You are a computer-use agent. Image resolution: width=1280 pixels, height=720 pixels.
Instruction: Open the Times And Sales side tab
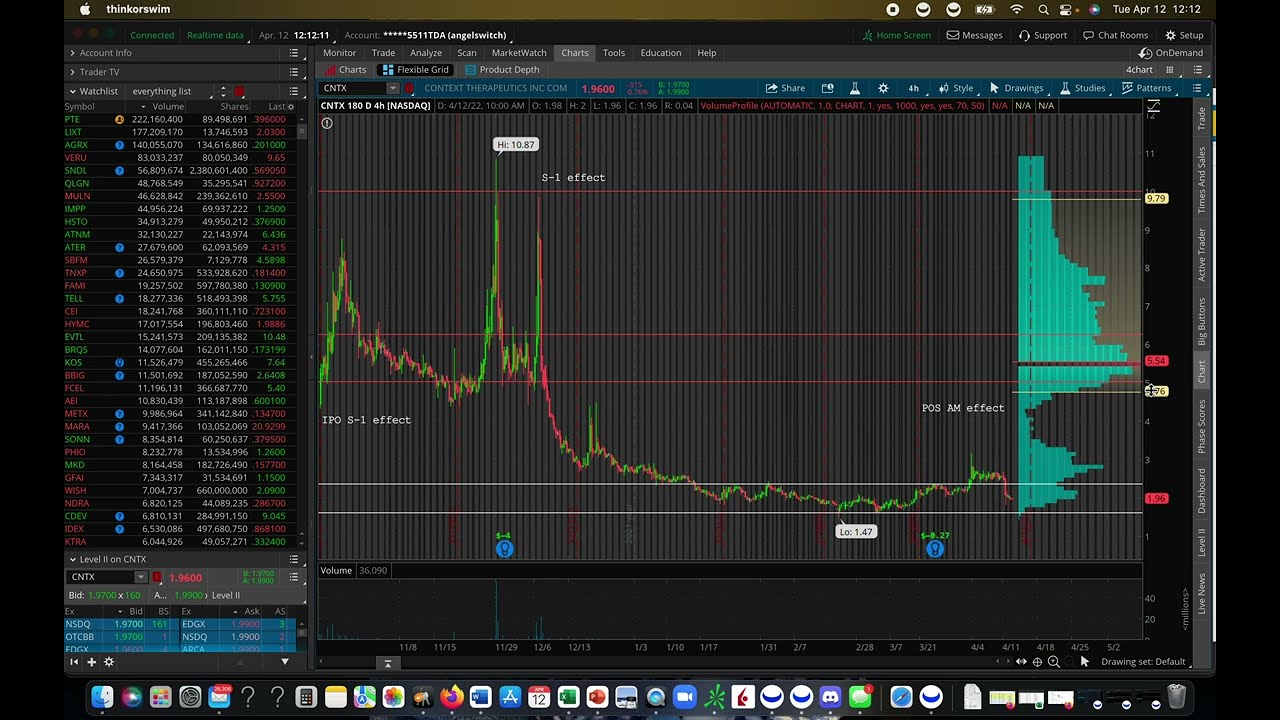pyautogui.click(x=1202, y=180)
